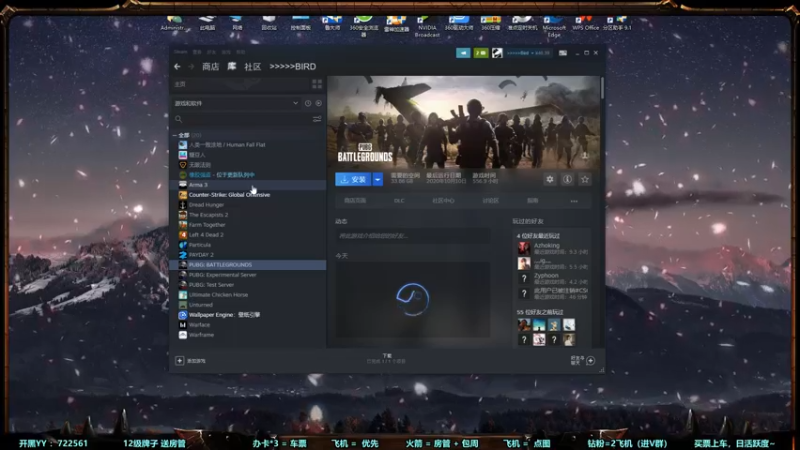Select PUBG: Experimental Server in list
This screenshot has height=450, width=800.
pyautogui.click(x=248, y=274)
